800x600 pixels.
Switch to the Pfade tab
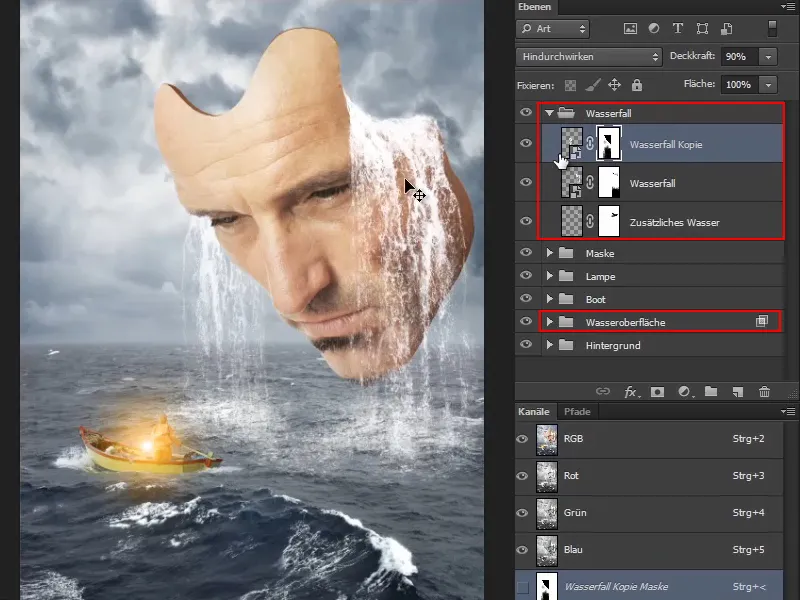(577, 411)
